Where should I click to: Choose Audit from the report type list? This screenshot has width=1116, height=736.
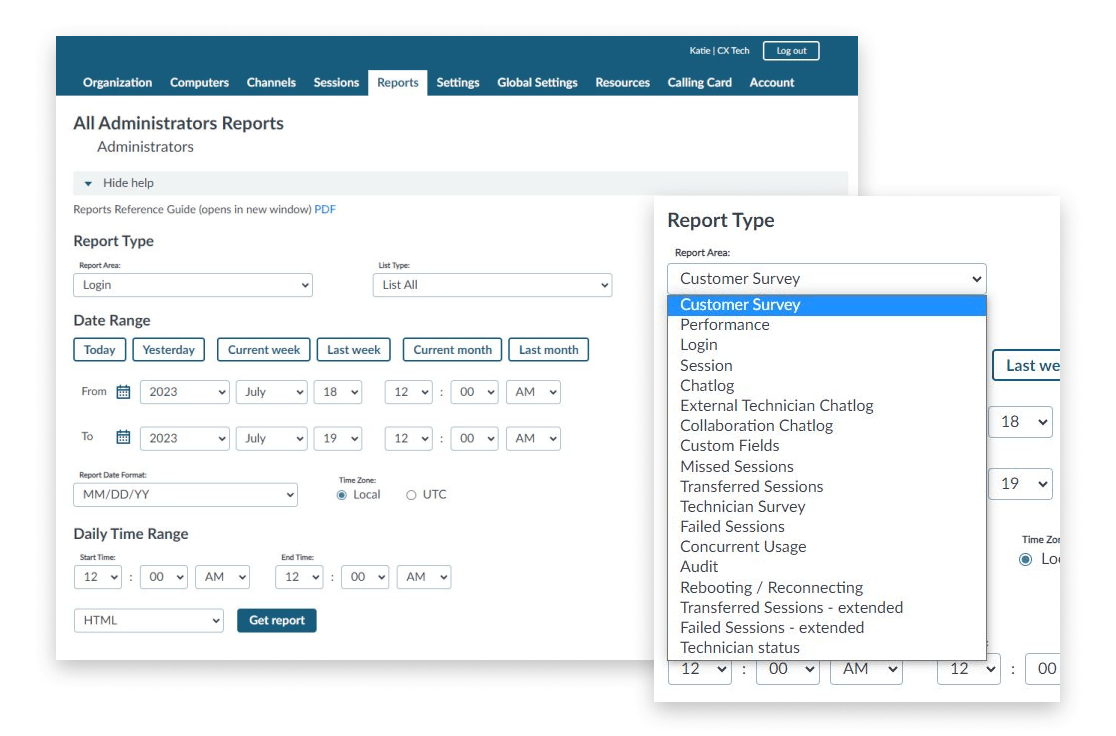click(x=700, y=566)
